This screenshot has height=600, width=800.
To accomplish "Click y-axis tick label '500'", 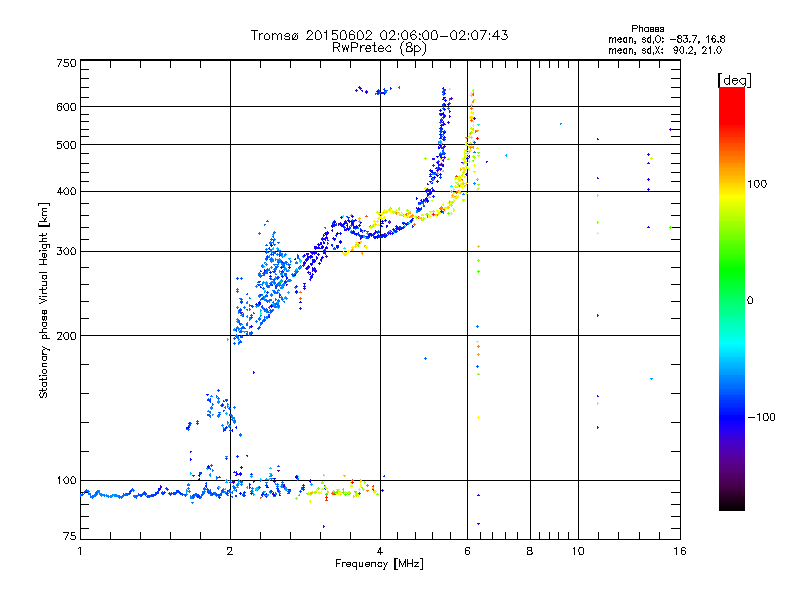I will click(x=66, y=145).
